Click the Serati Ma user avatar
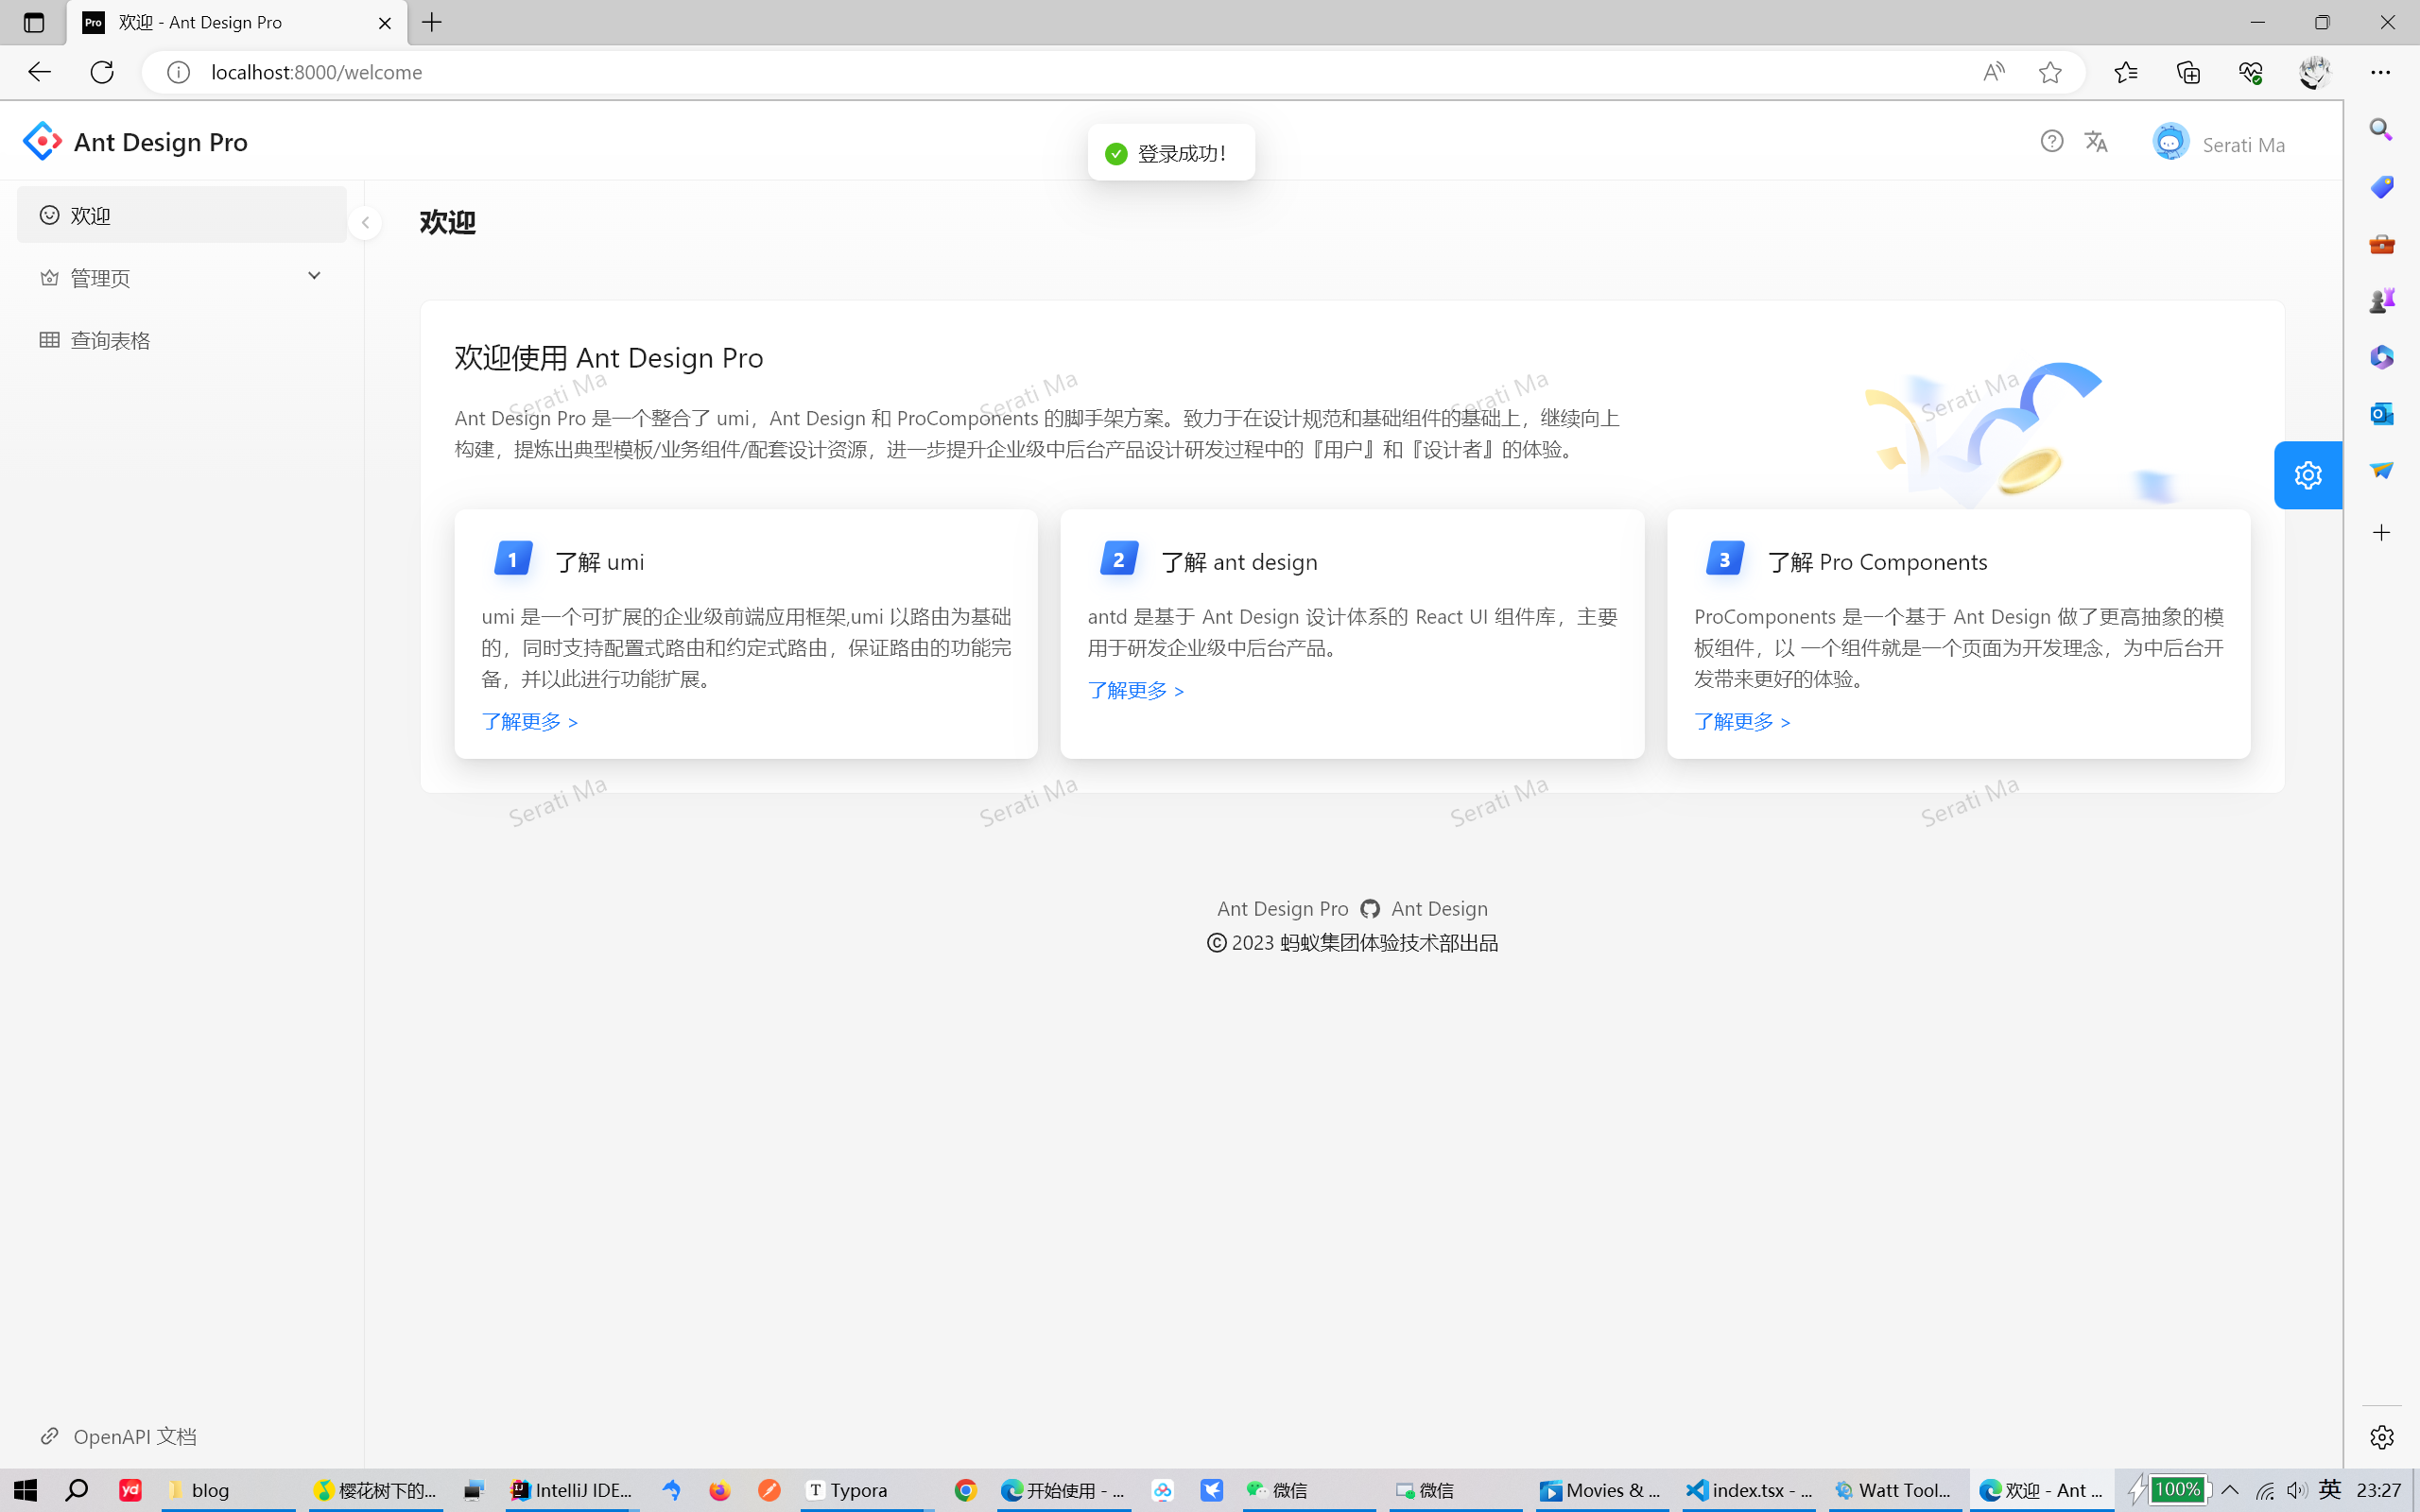This screenshot has width=2420, height=1512. coord(2170,142)
